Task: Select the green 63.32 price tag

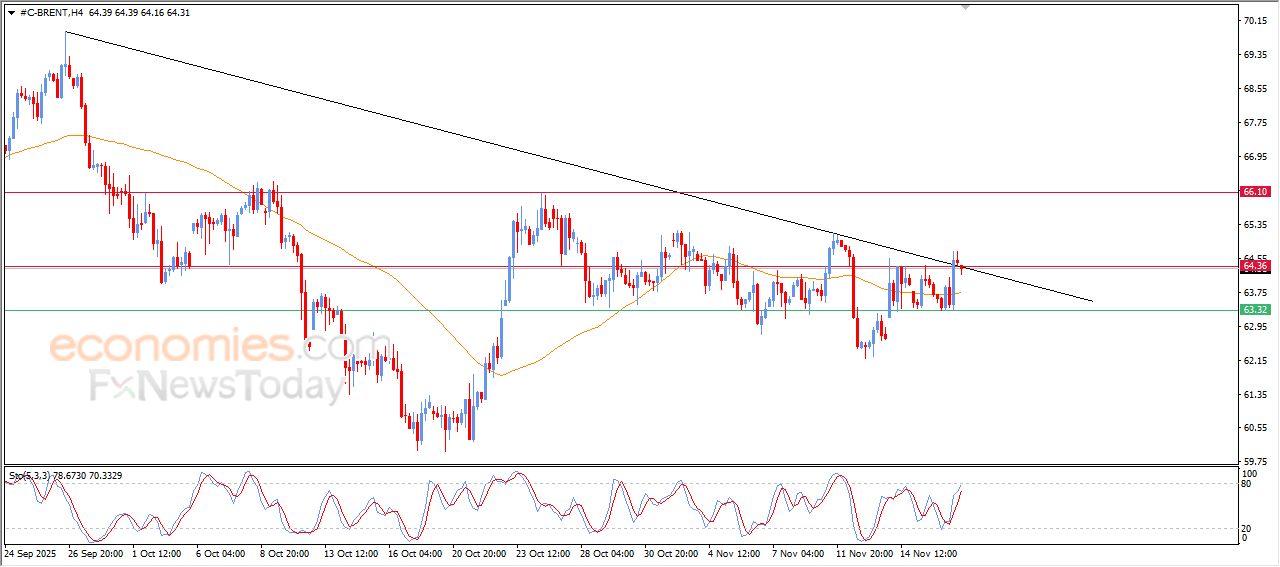Action: (1254, 310)
